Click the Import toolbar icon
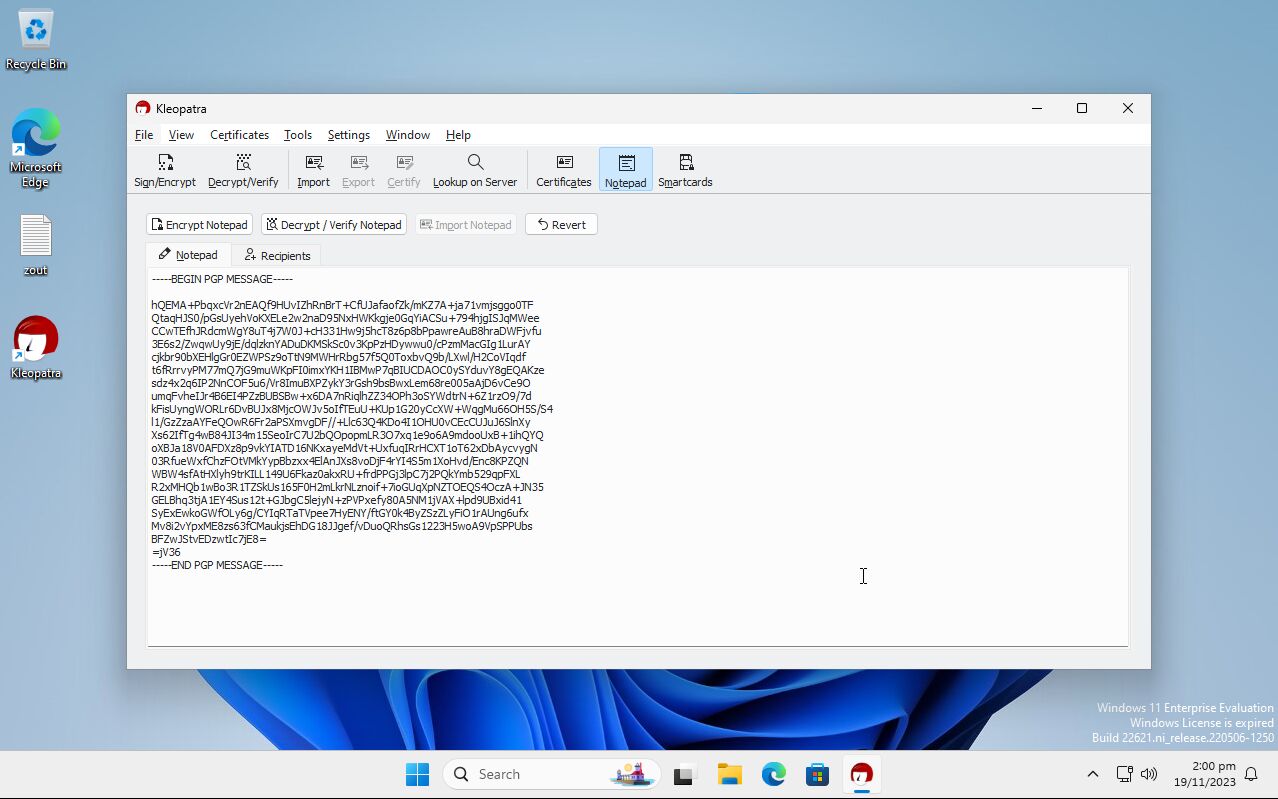The width and height of the screenshot is (1278, 799). coord(312,169)
